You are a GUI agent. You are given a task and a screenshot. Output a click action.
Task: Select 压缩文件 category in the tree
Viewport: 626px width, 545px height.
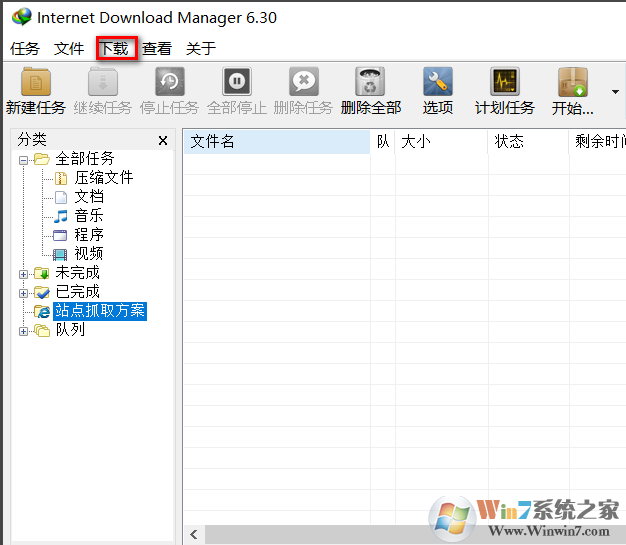[x=103, y=178]
